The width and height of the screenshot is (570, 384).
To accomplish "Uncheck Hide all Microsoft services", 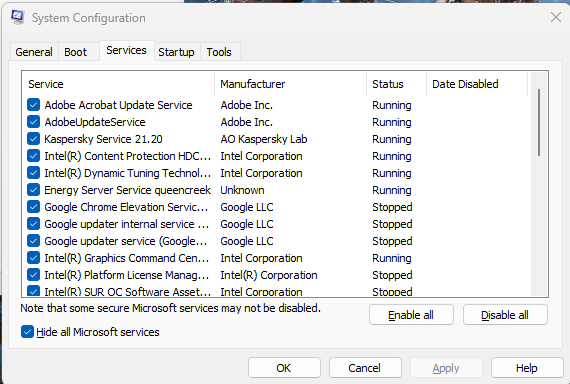I will tap(27, 332).
